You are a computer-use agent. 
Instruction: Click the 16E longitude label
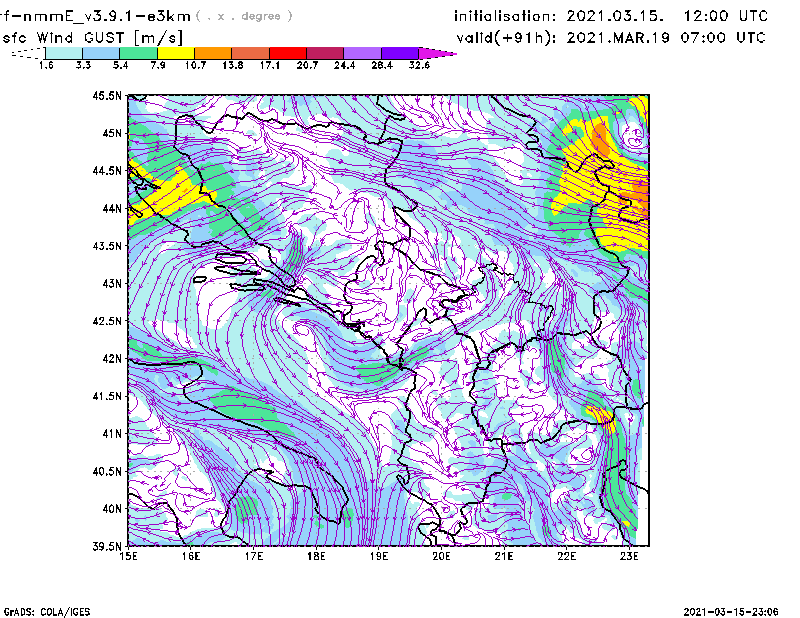(191, 556)
